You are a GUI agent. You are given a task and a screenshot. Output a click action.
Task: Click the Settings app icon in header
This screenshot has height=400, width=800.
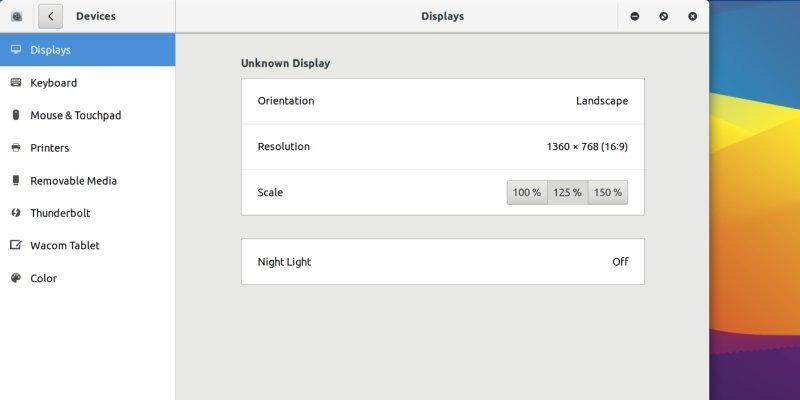click(17, 16)
